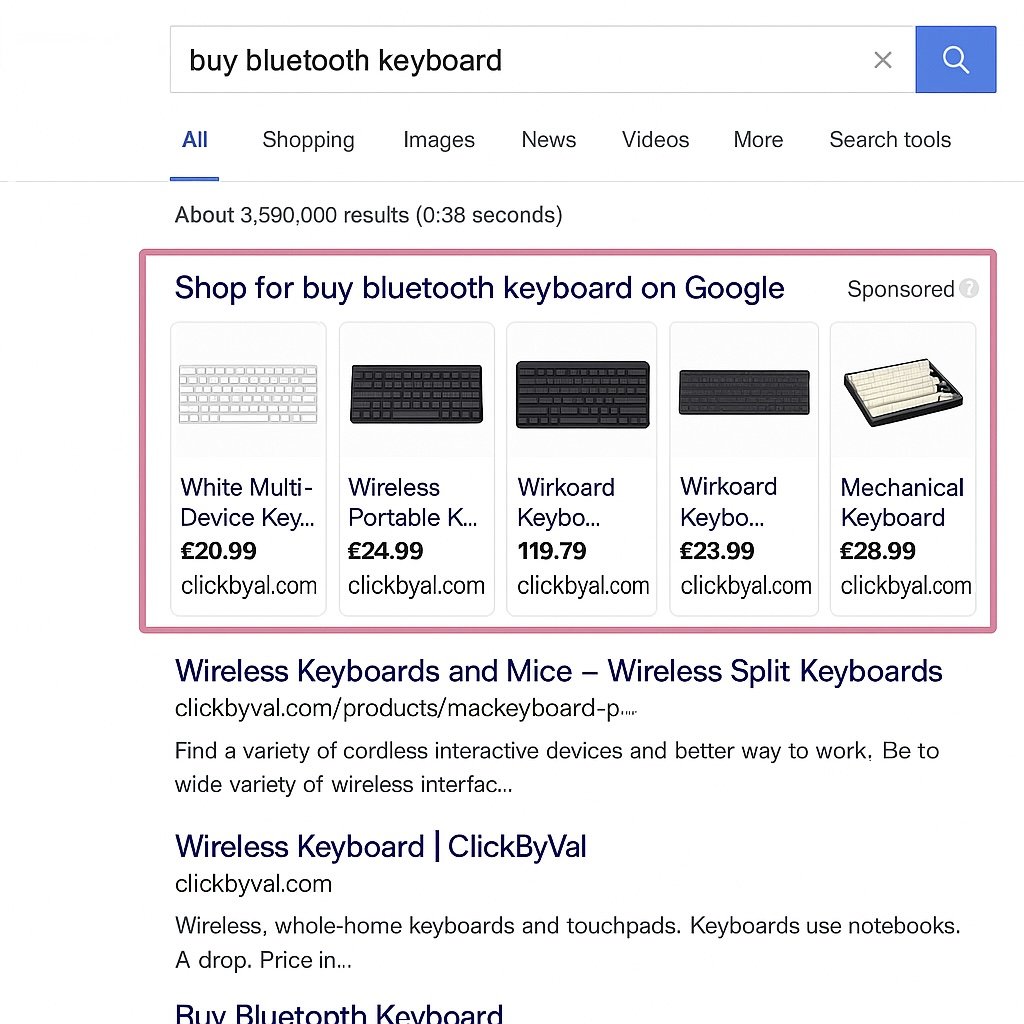
Task: Click clickbyval.com URL under Wireless Keyboard result
Action: tap(253, 884)
